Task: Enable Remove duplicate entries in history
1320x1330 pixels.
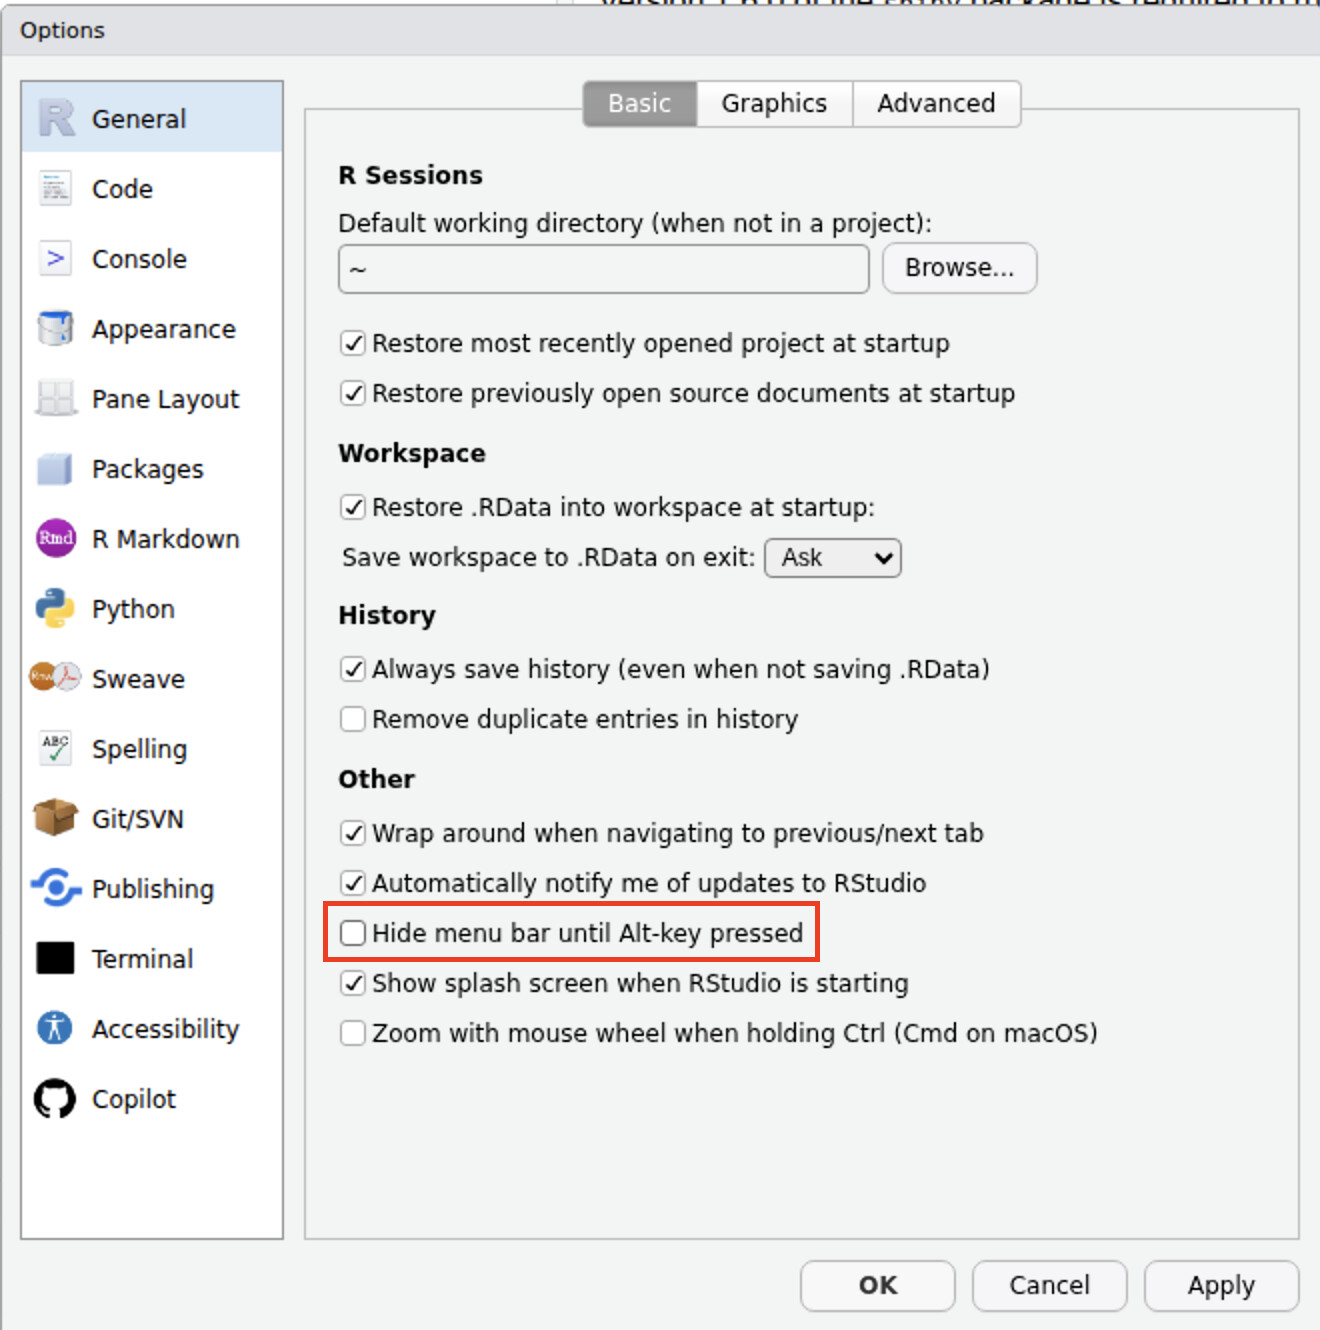Action: tap(352, 718)
